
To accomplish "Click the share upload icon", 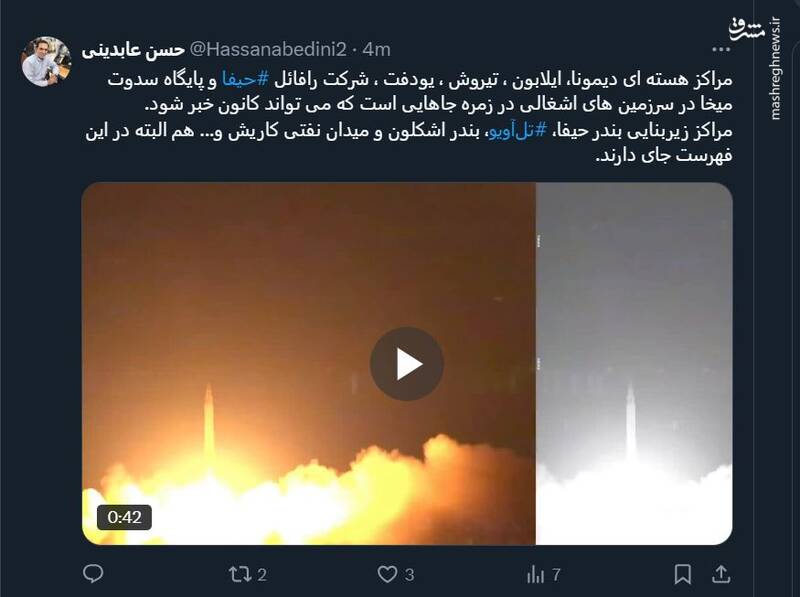I will click(x=721, y=575).
